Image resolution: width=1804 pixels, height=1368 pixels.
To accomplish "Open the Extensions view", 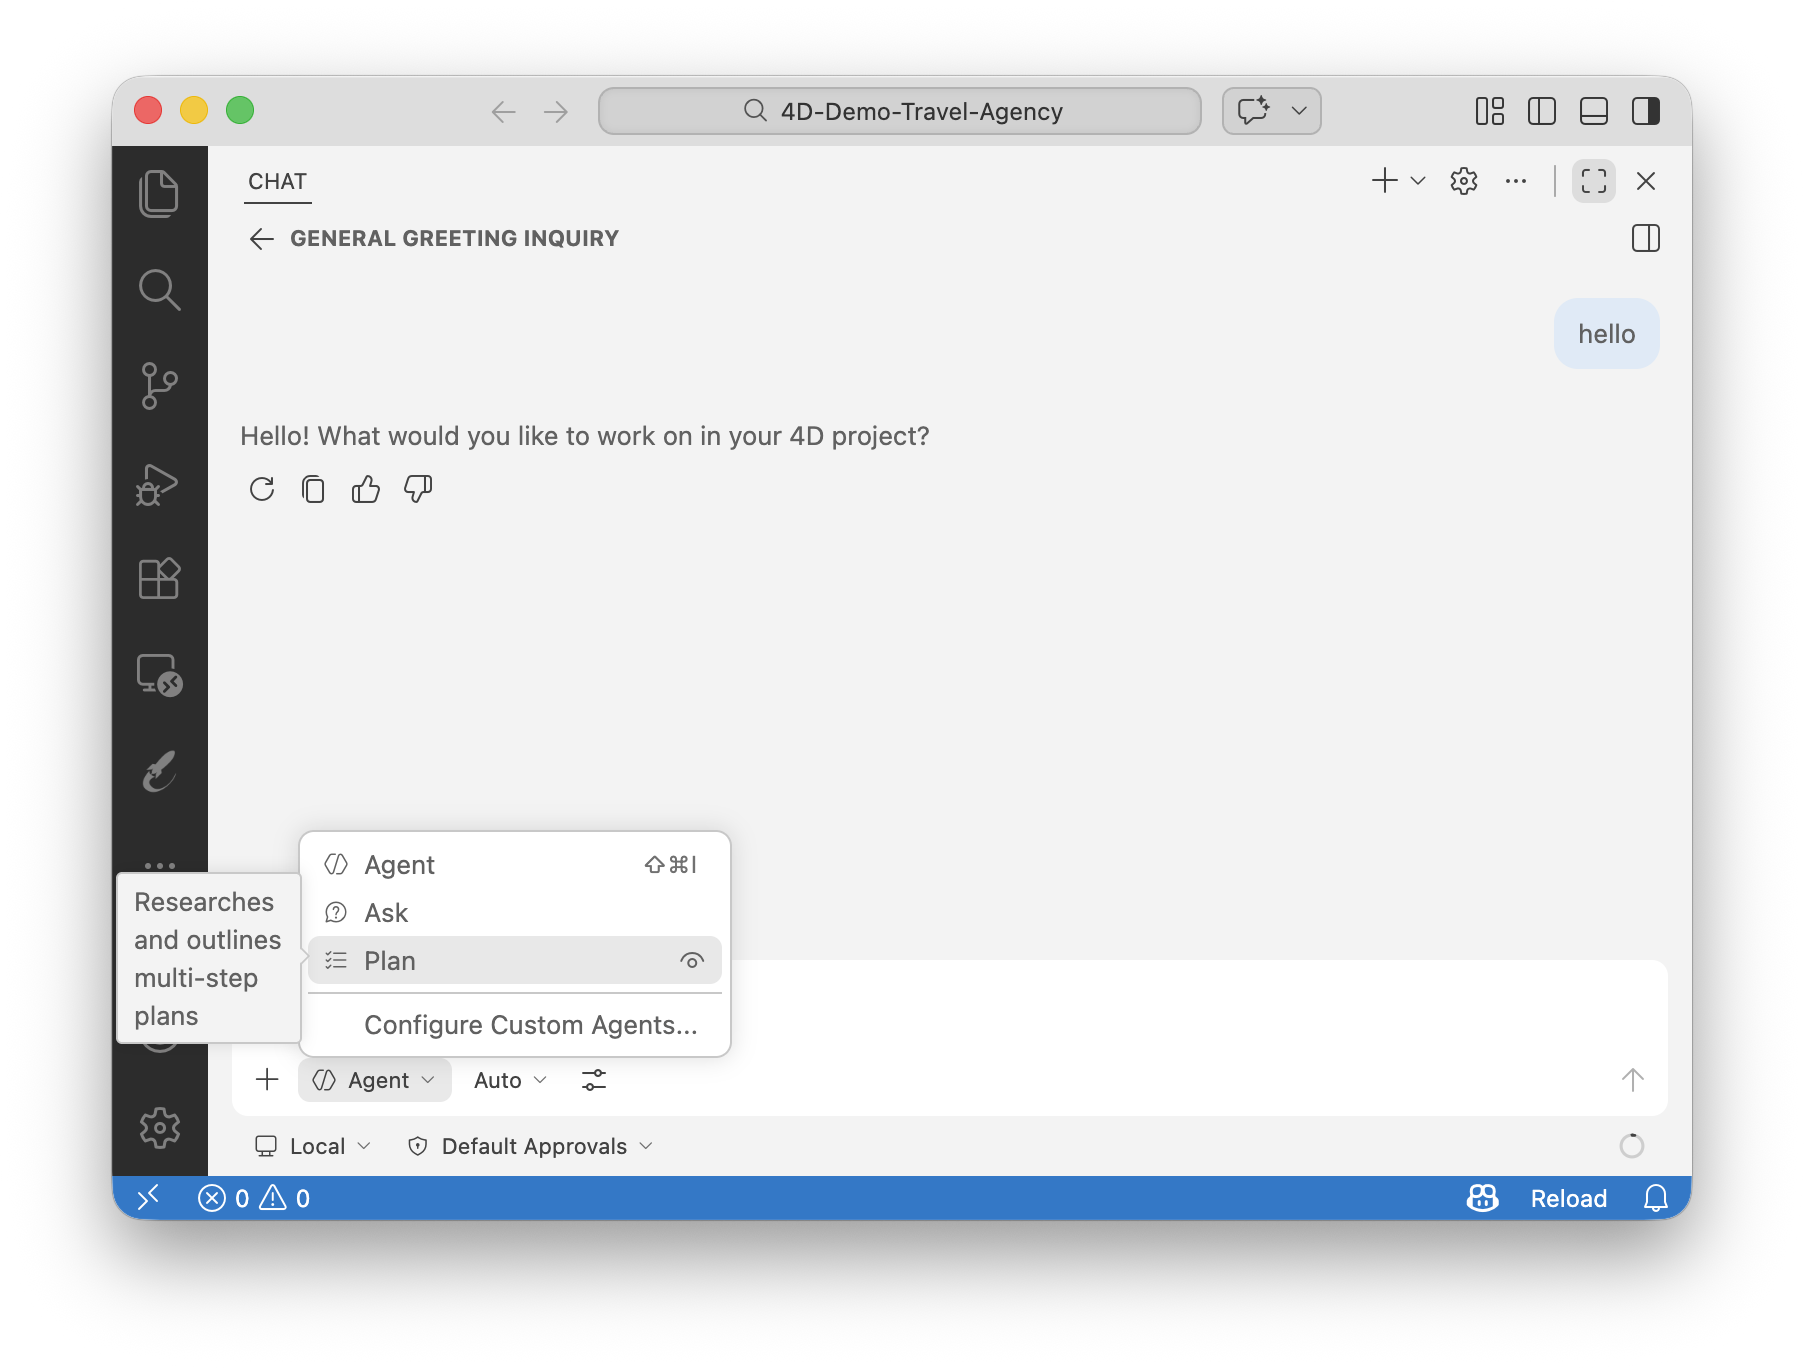I will point(159,579).
